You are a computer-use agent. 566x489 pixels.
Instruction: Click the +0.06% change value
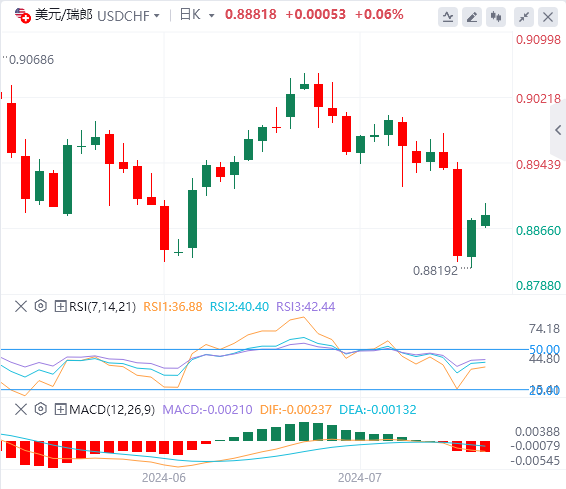[x=379, y=15]
